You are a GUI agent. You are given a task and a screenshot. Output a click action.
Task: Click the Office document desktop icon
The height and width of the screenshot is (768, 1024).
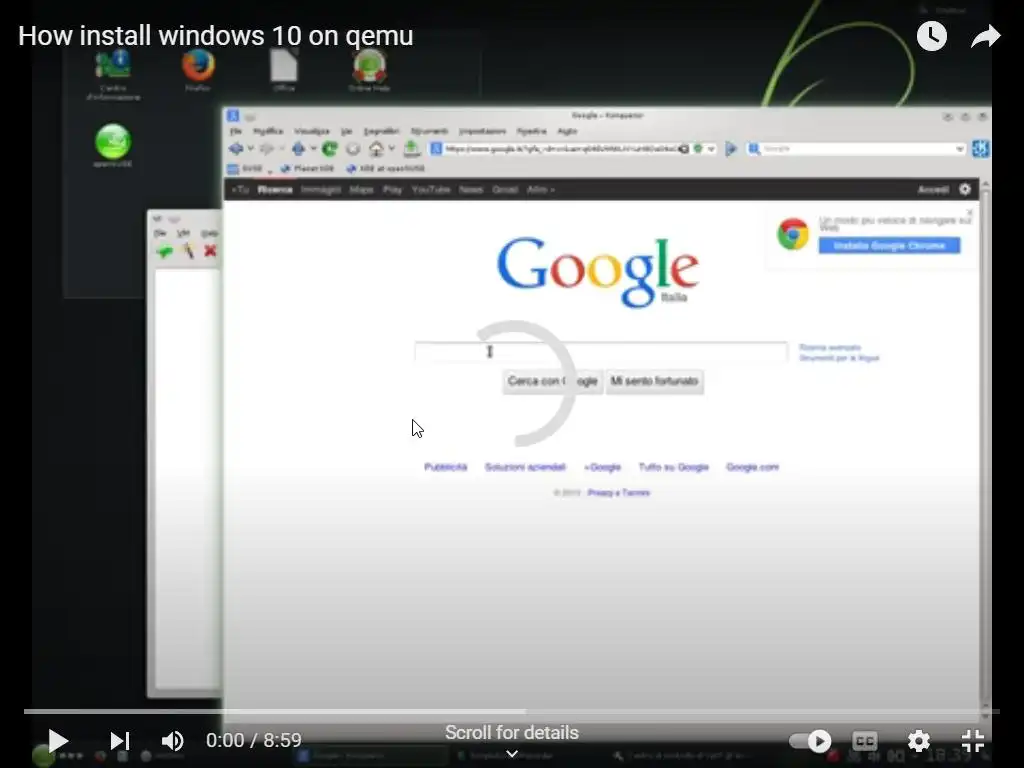coord(284,69)
